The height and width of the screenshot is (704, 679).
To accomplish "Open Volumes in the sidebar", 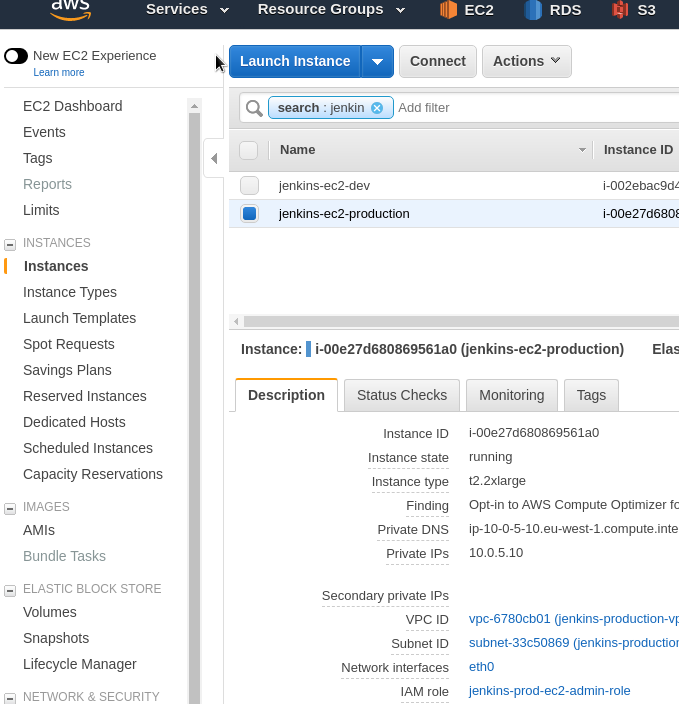I will tap(49, 612).
